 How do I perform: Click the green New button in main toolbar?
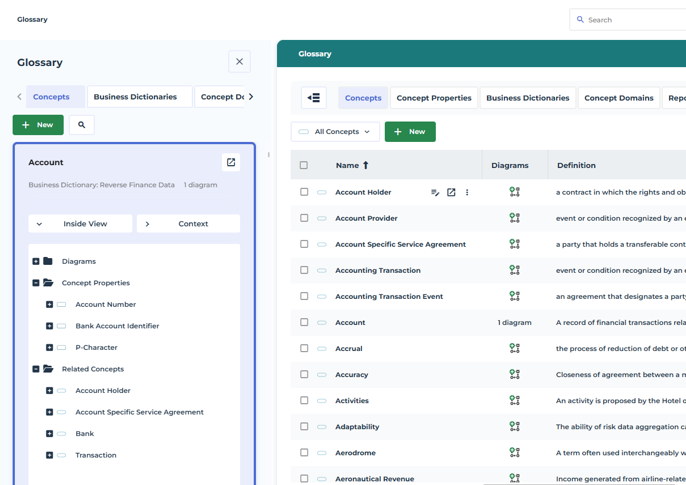click(x=410, y=132)
